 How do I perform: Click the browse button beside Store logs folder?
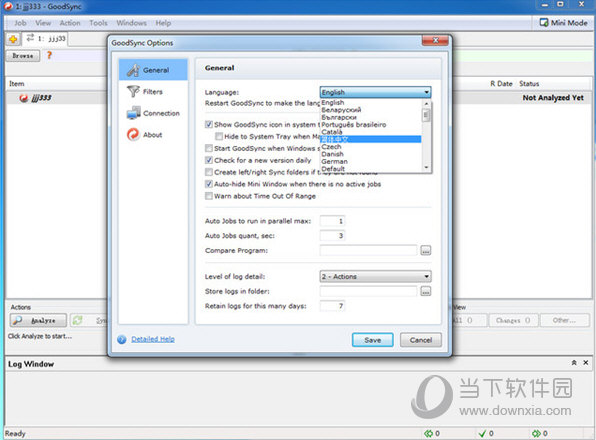pos(426,291)
